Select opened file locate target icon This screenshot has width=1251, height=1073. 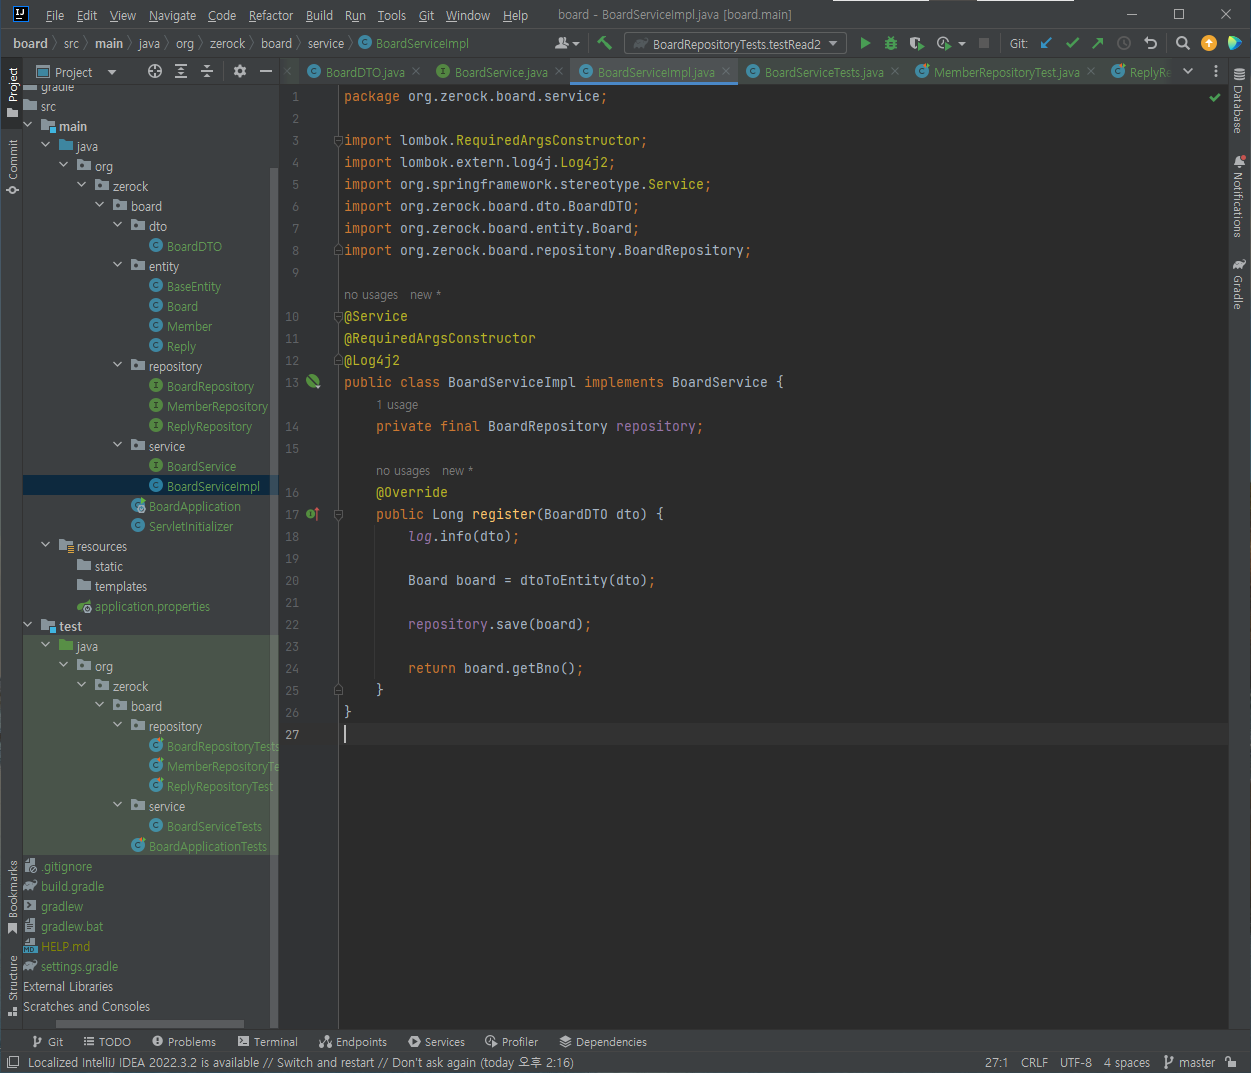pos(155,71)
